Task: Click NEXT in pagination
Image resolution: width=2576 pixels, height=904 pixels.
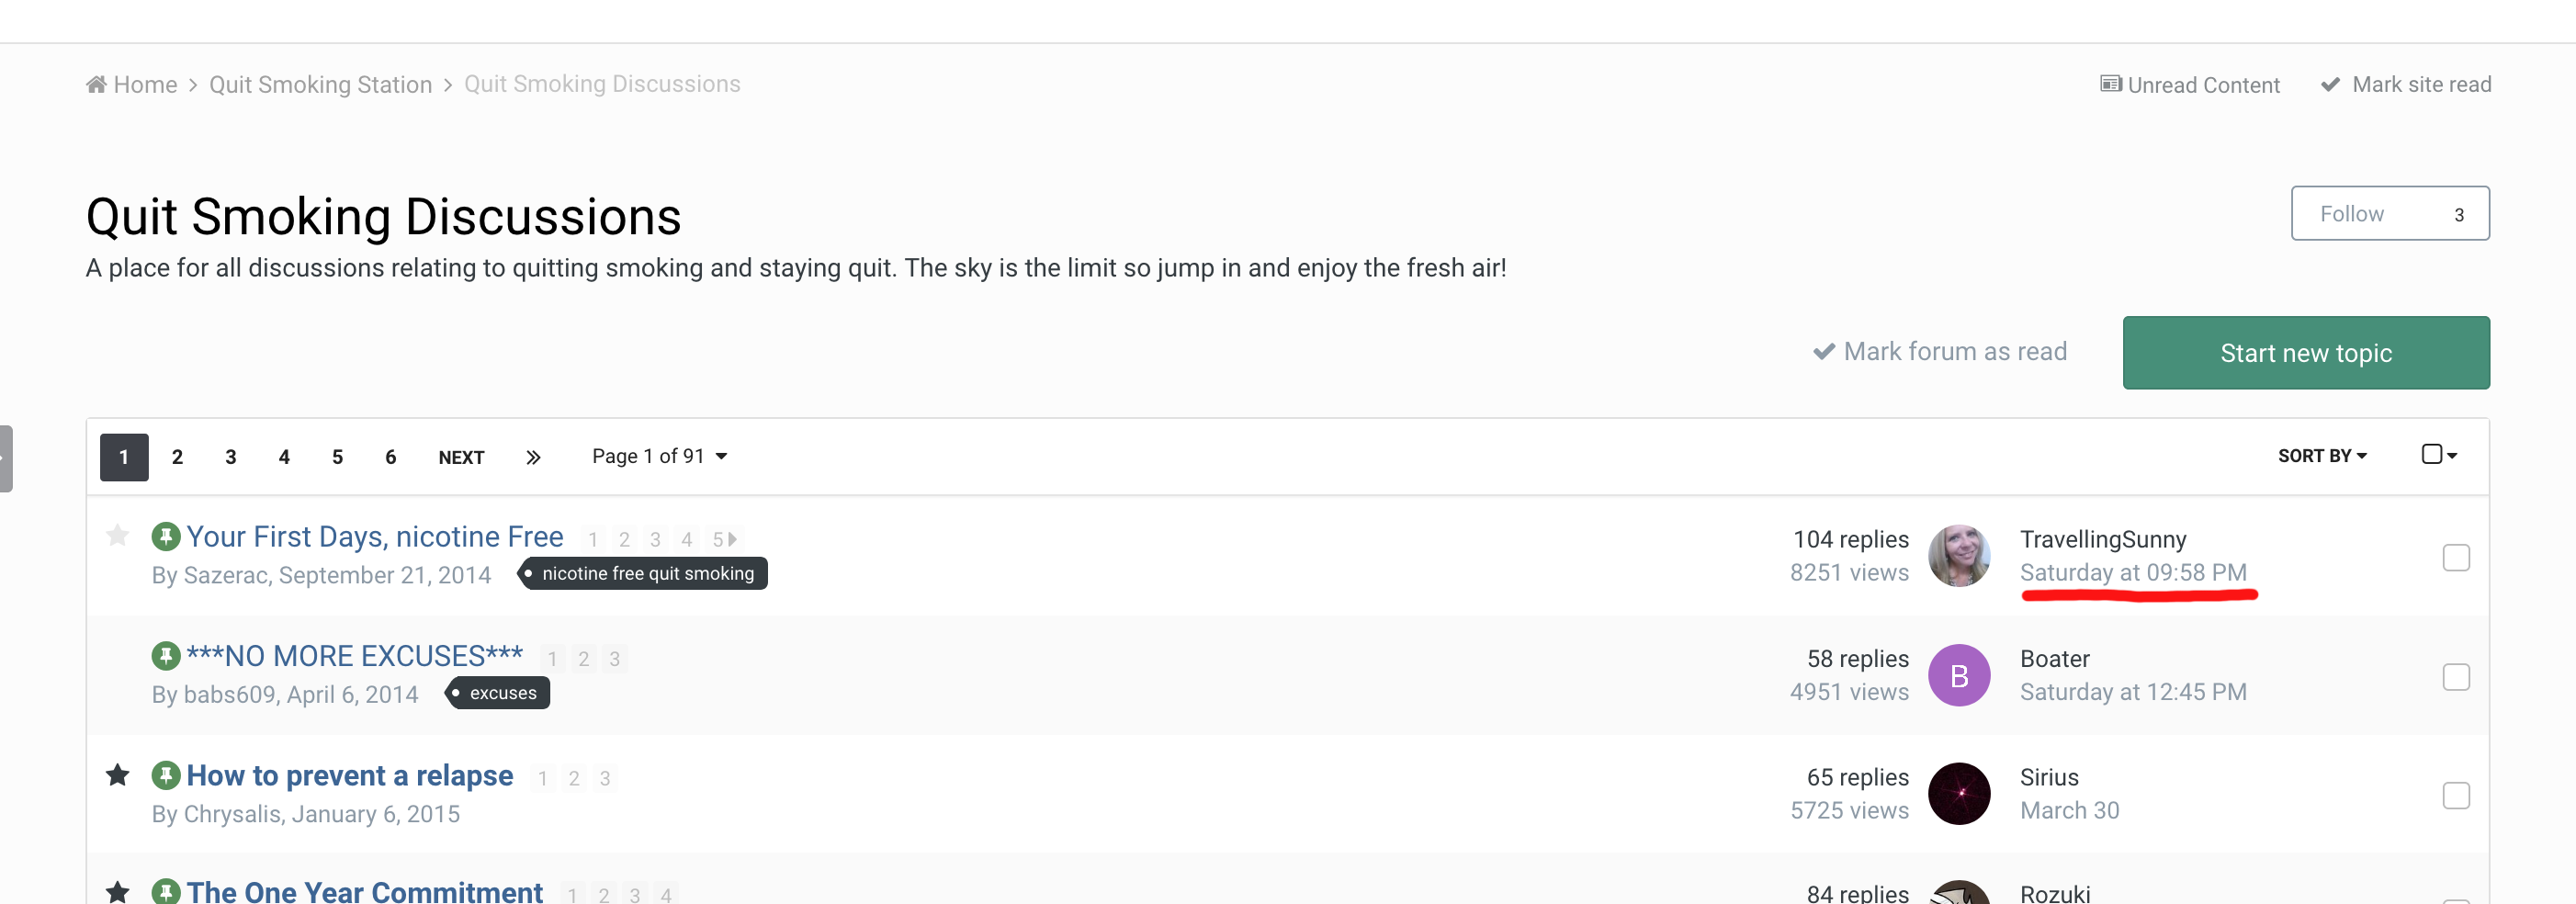Action: tap(461, 457)
